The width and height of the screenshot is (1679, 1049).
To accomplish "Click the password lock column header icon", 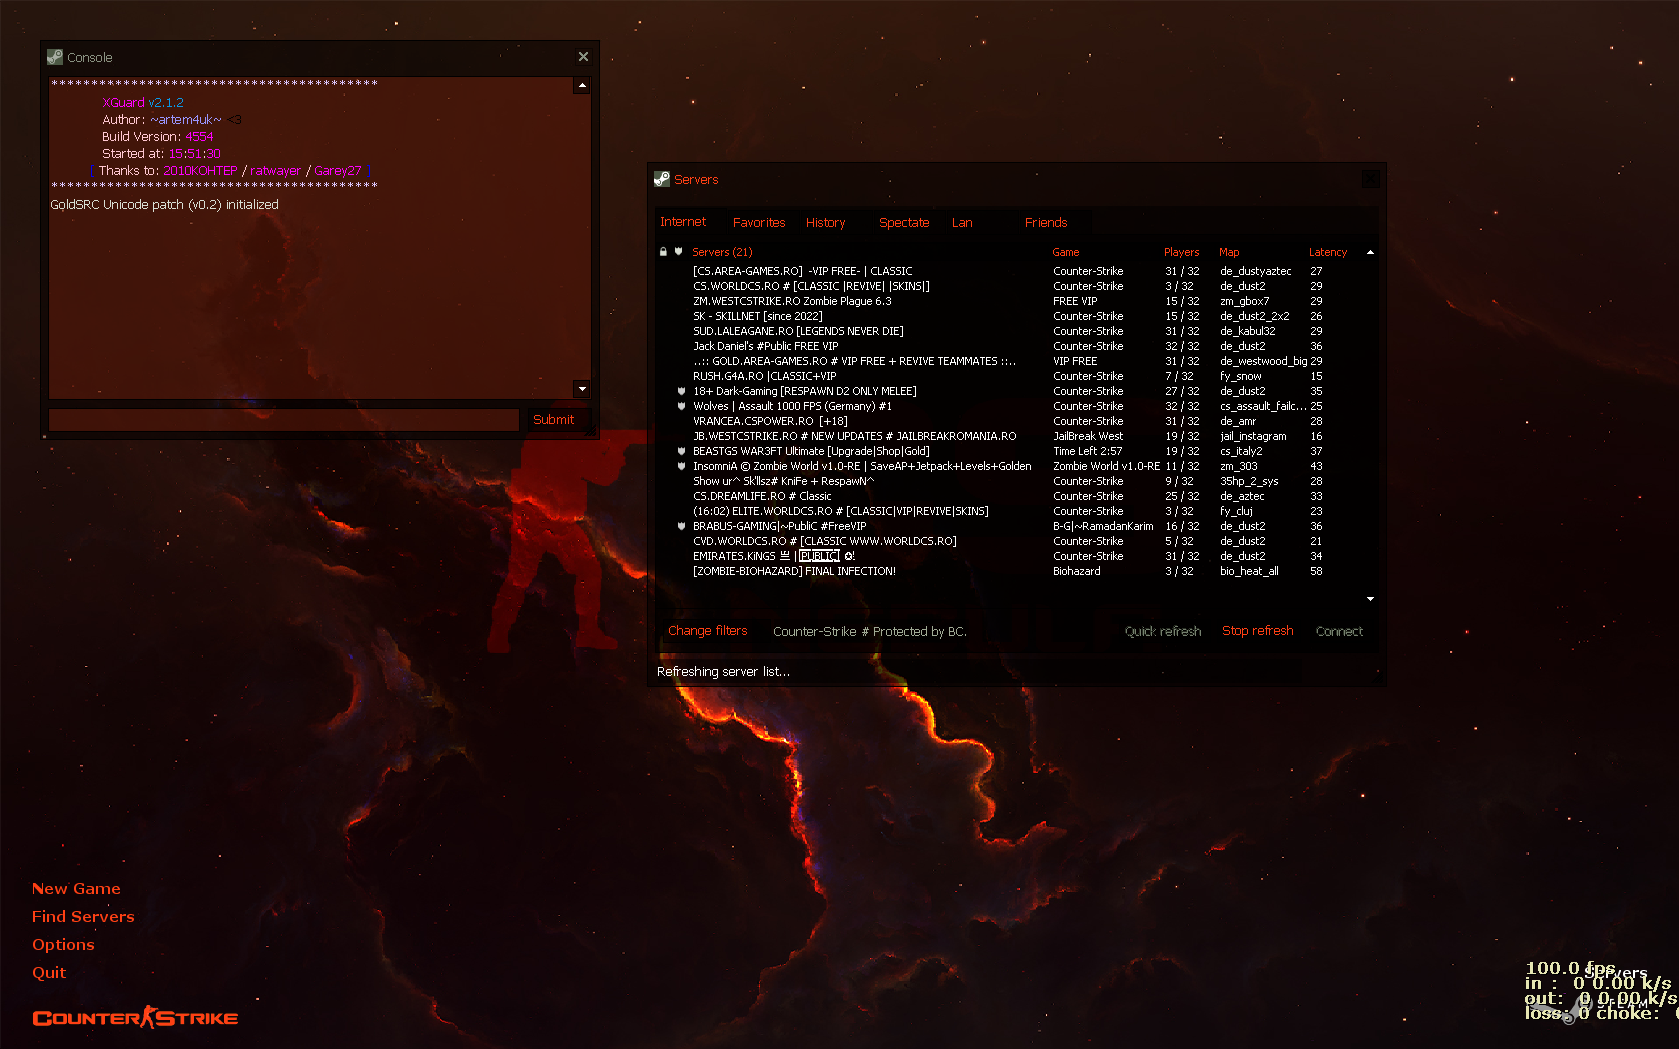I will (x=663, y=252).
